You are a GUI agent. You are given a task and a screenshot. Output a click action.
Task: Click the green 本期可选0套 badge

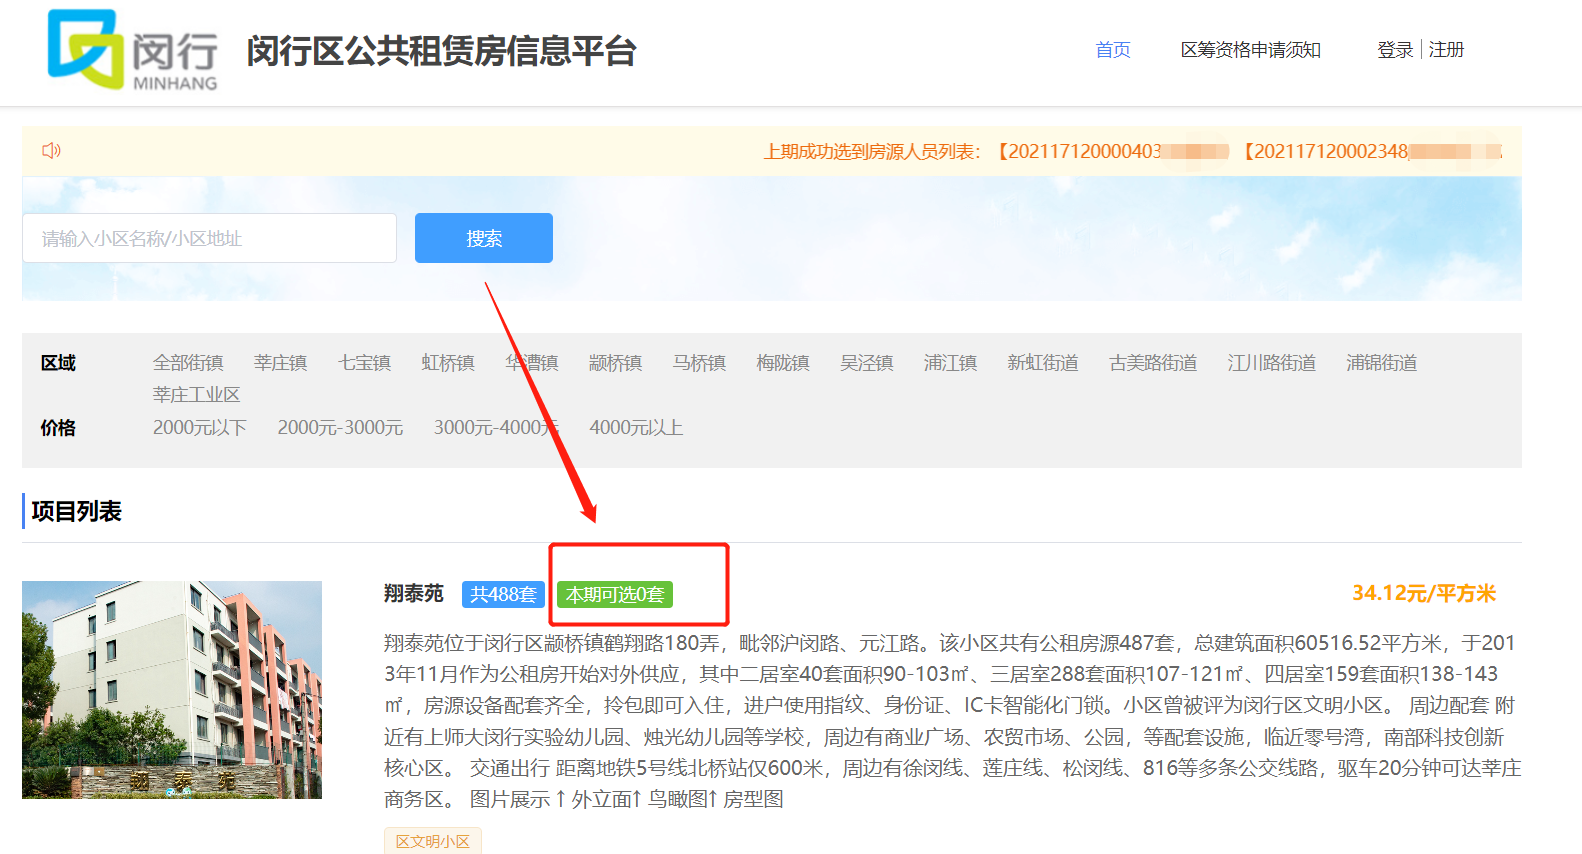(x=614, y=595)
